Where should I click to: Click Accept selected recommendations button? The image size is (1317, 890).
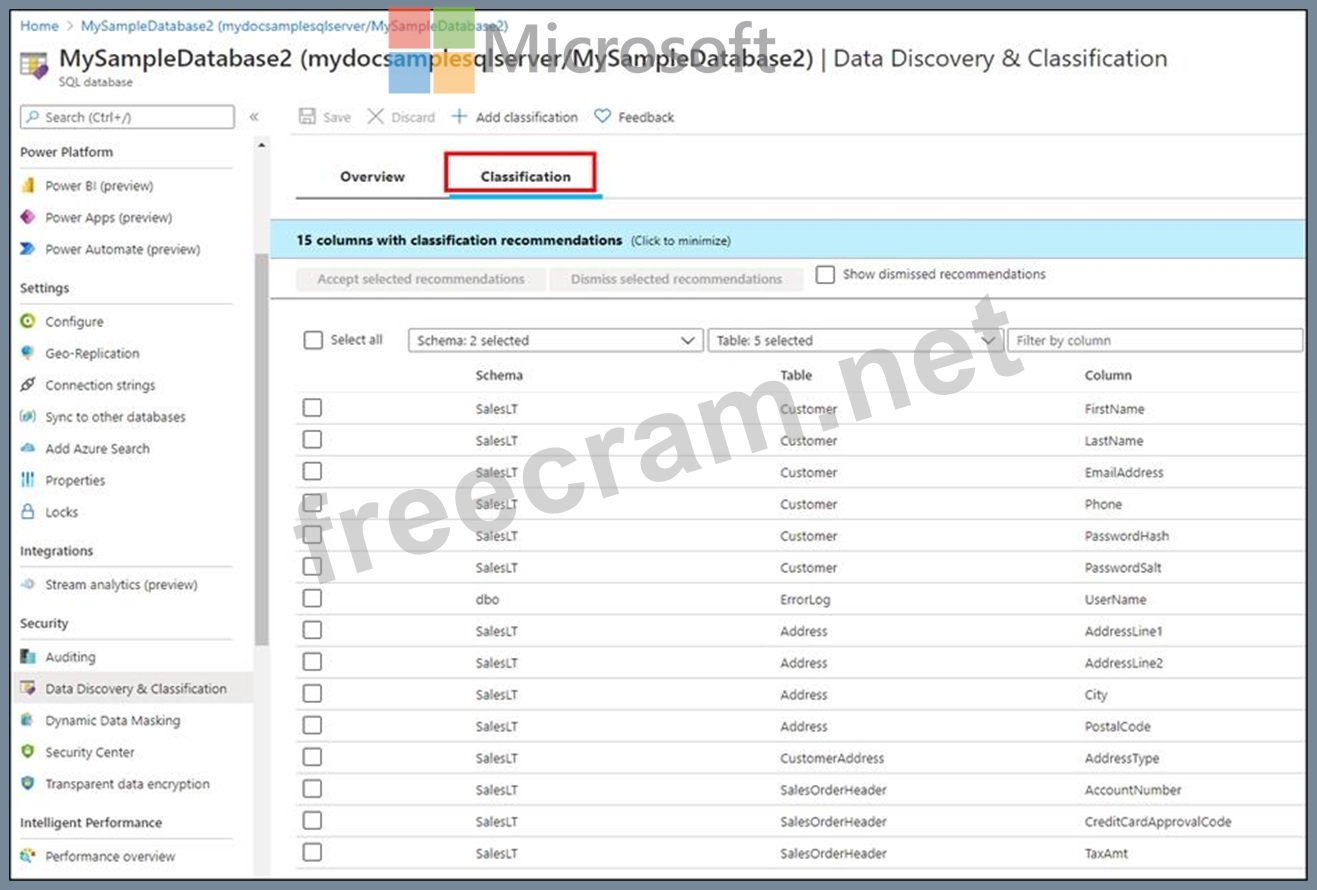421,279
